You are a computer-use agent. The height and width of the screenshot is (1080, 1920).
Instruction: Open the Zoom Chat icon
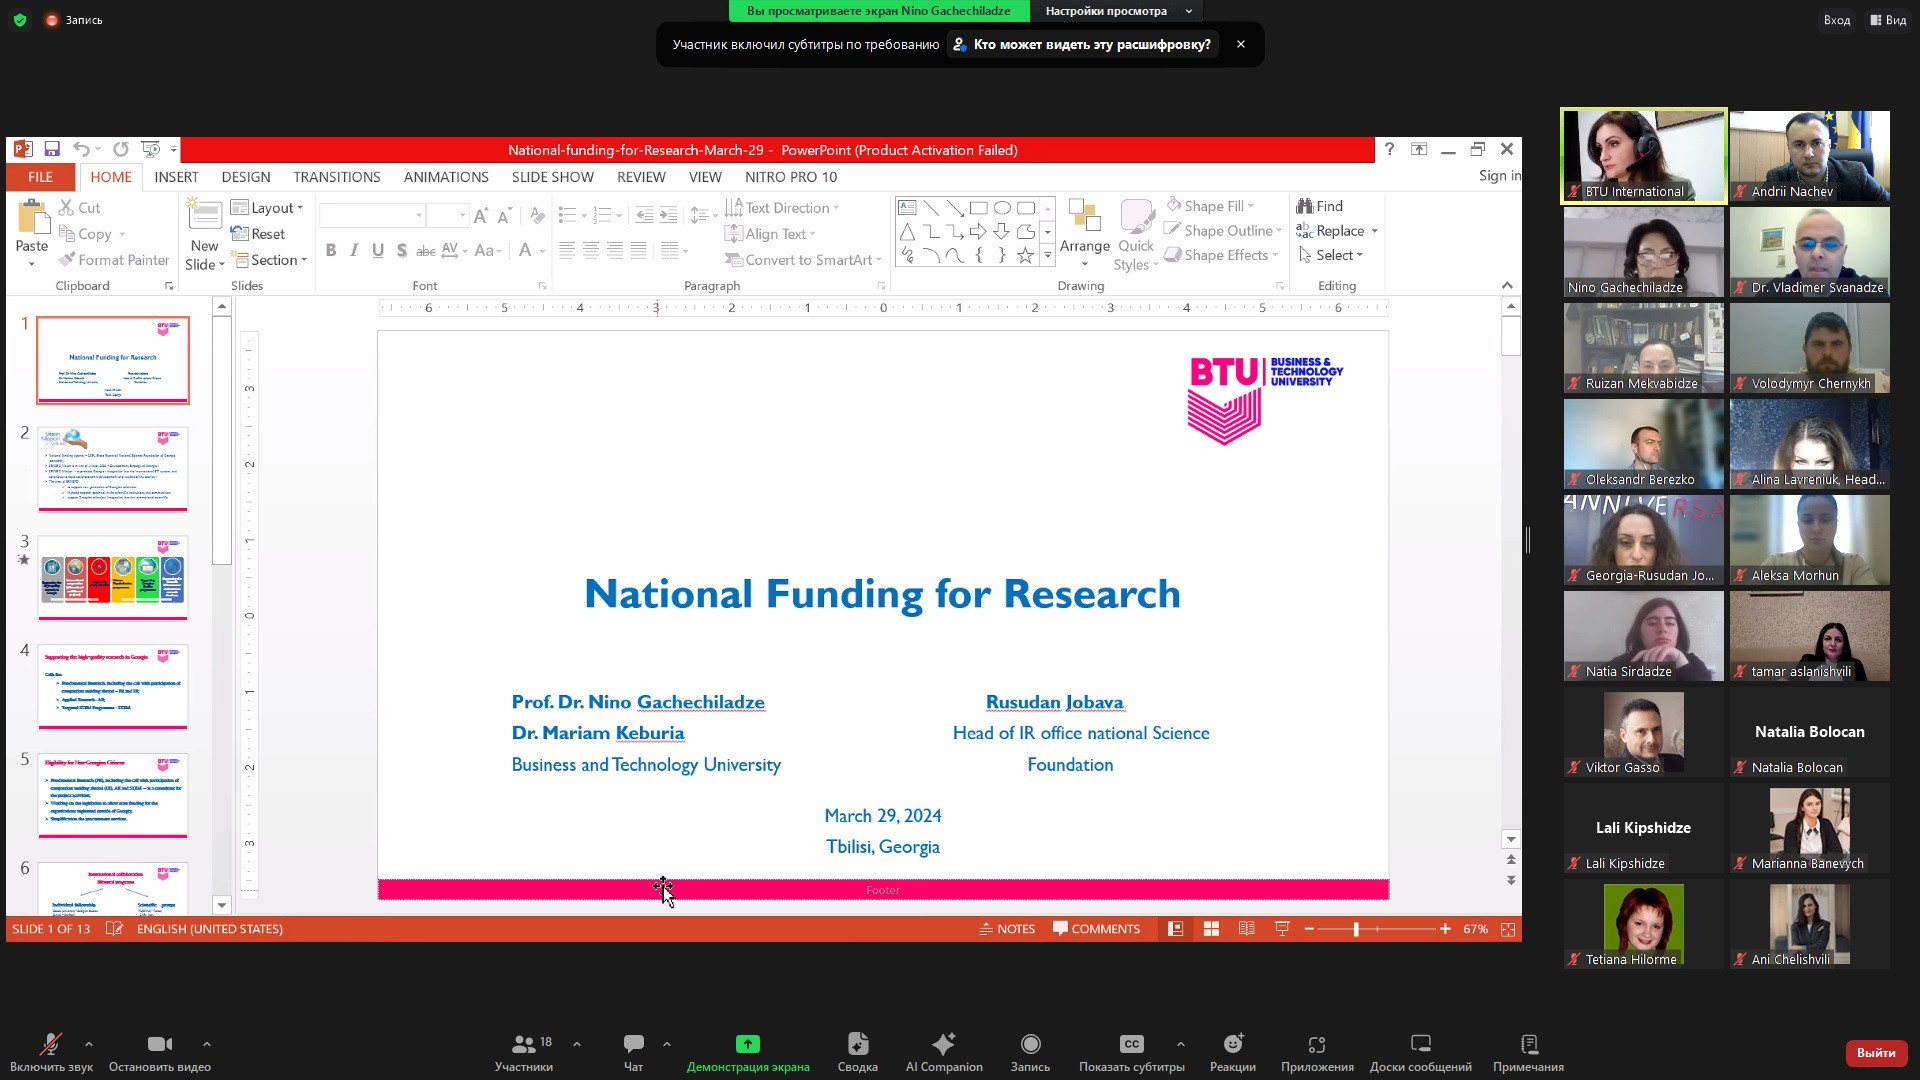[633, 1044]
